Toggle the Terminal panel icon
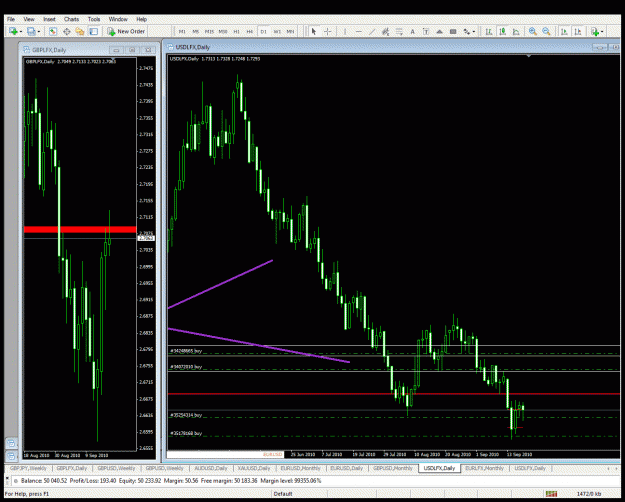 click(94, 31)
